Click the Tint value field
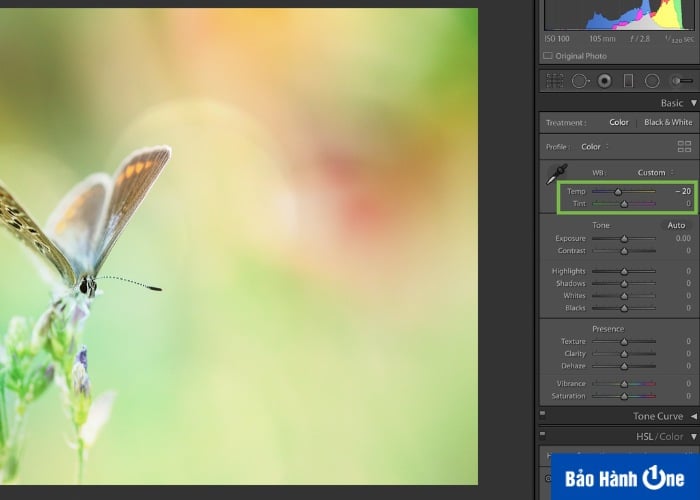Screen dimensions: 700x500 coord(688,204)
